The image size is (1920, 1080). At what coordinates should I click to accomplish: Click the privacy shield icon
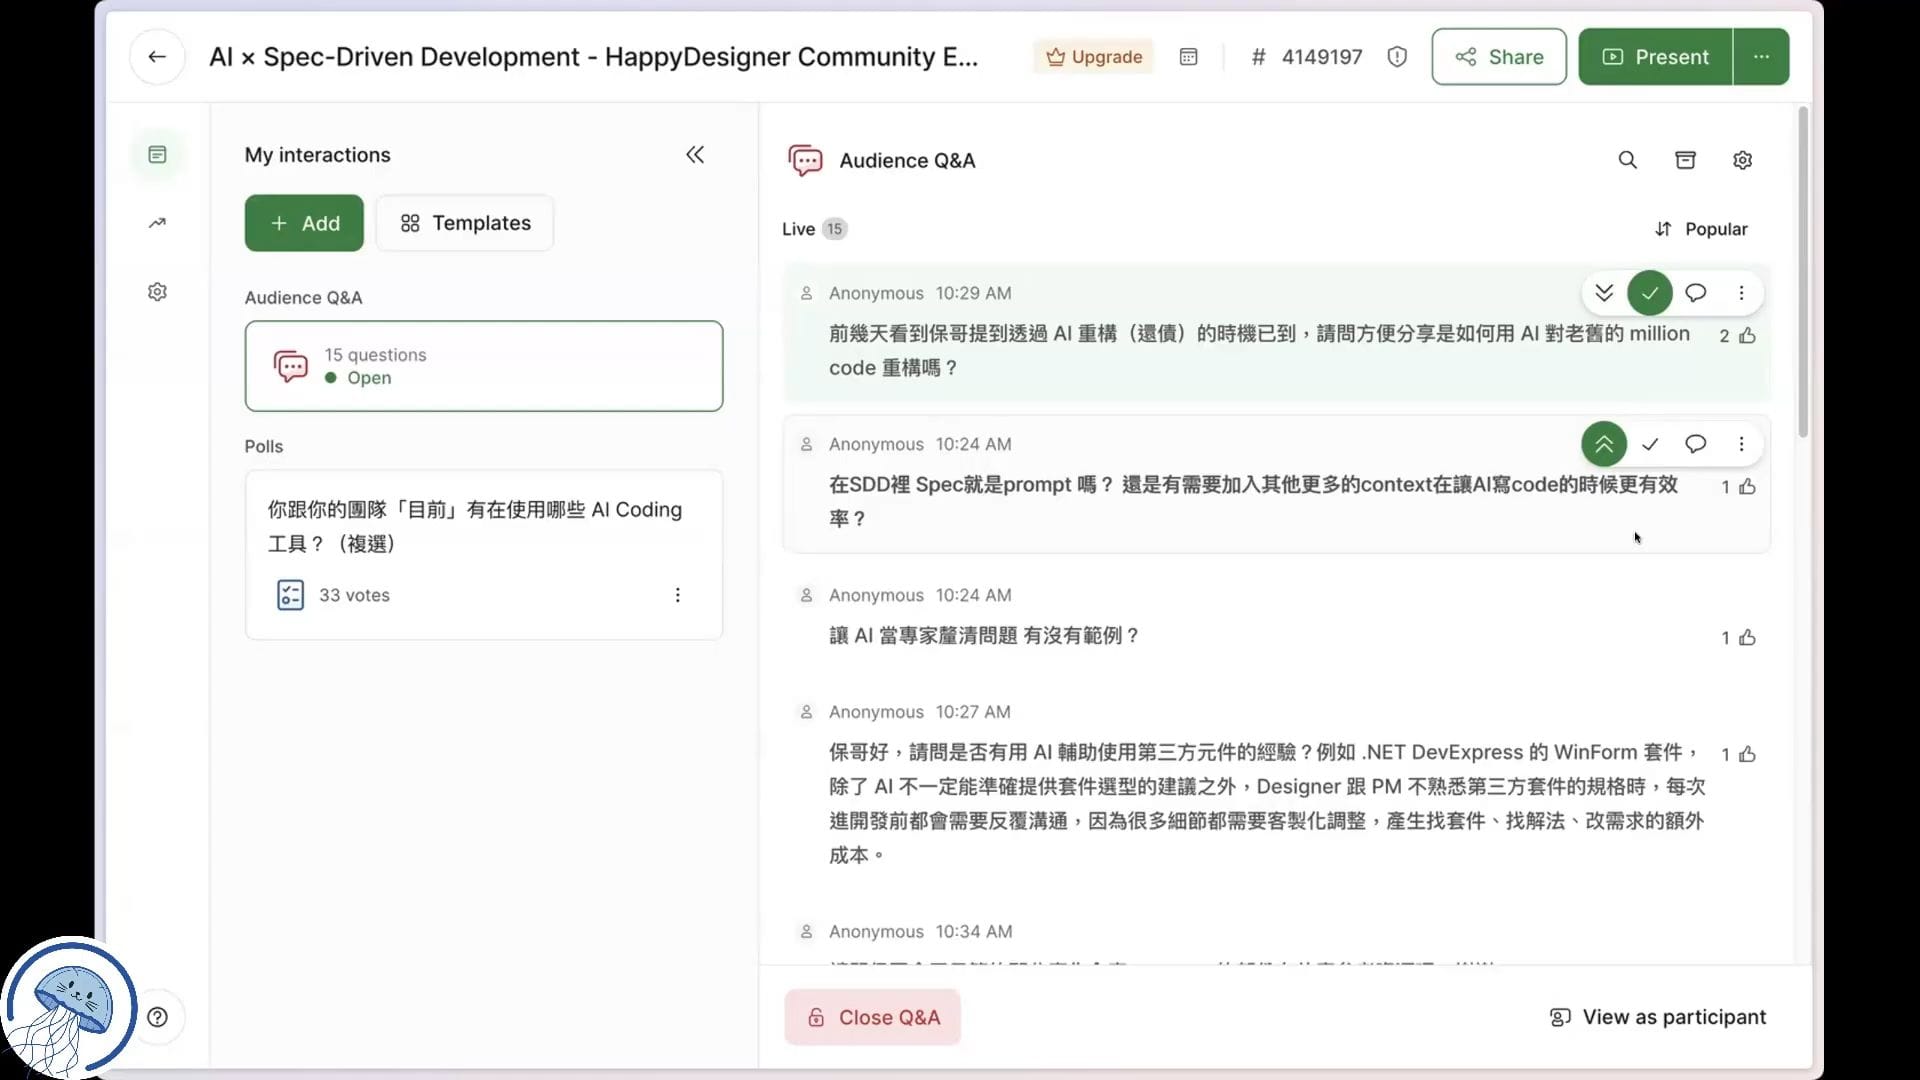tap(1397, 57)
